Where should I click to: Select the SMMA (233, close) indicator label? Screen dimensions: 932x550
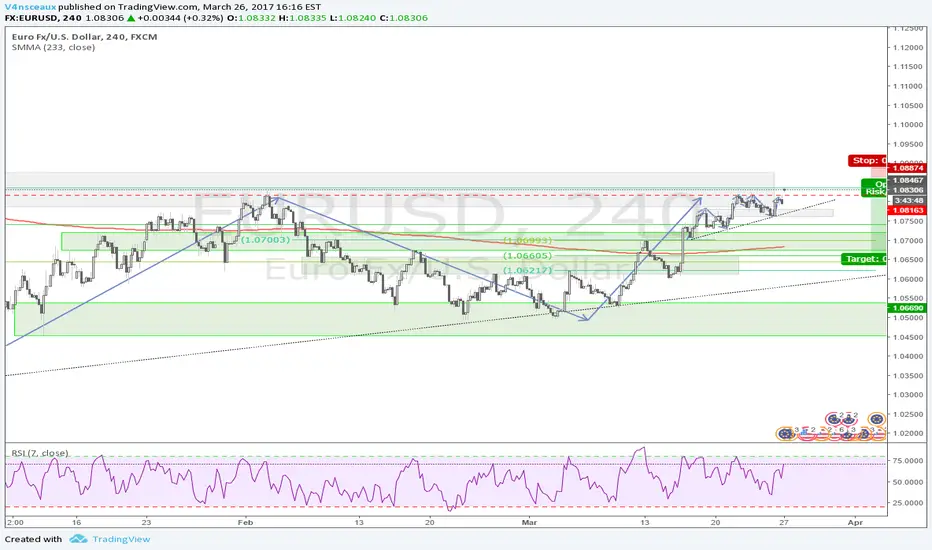53,47
